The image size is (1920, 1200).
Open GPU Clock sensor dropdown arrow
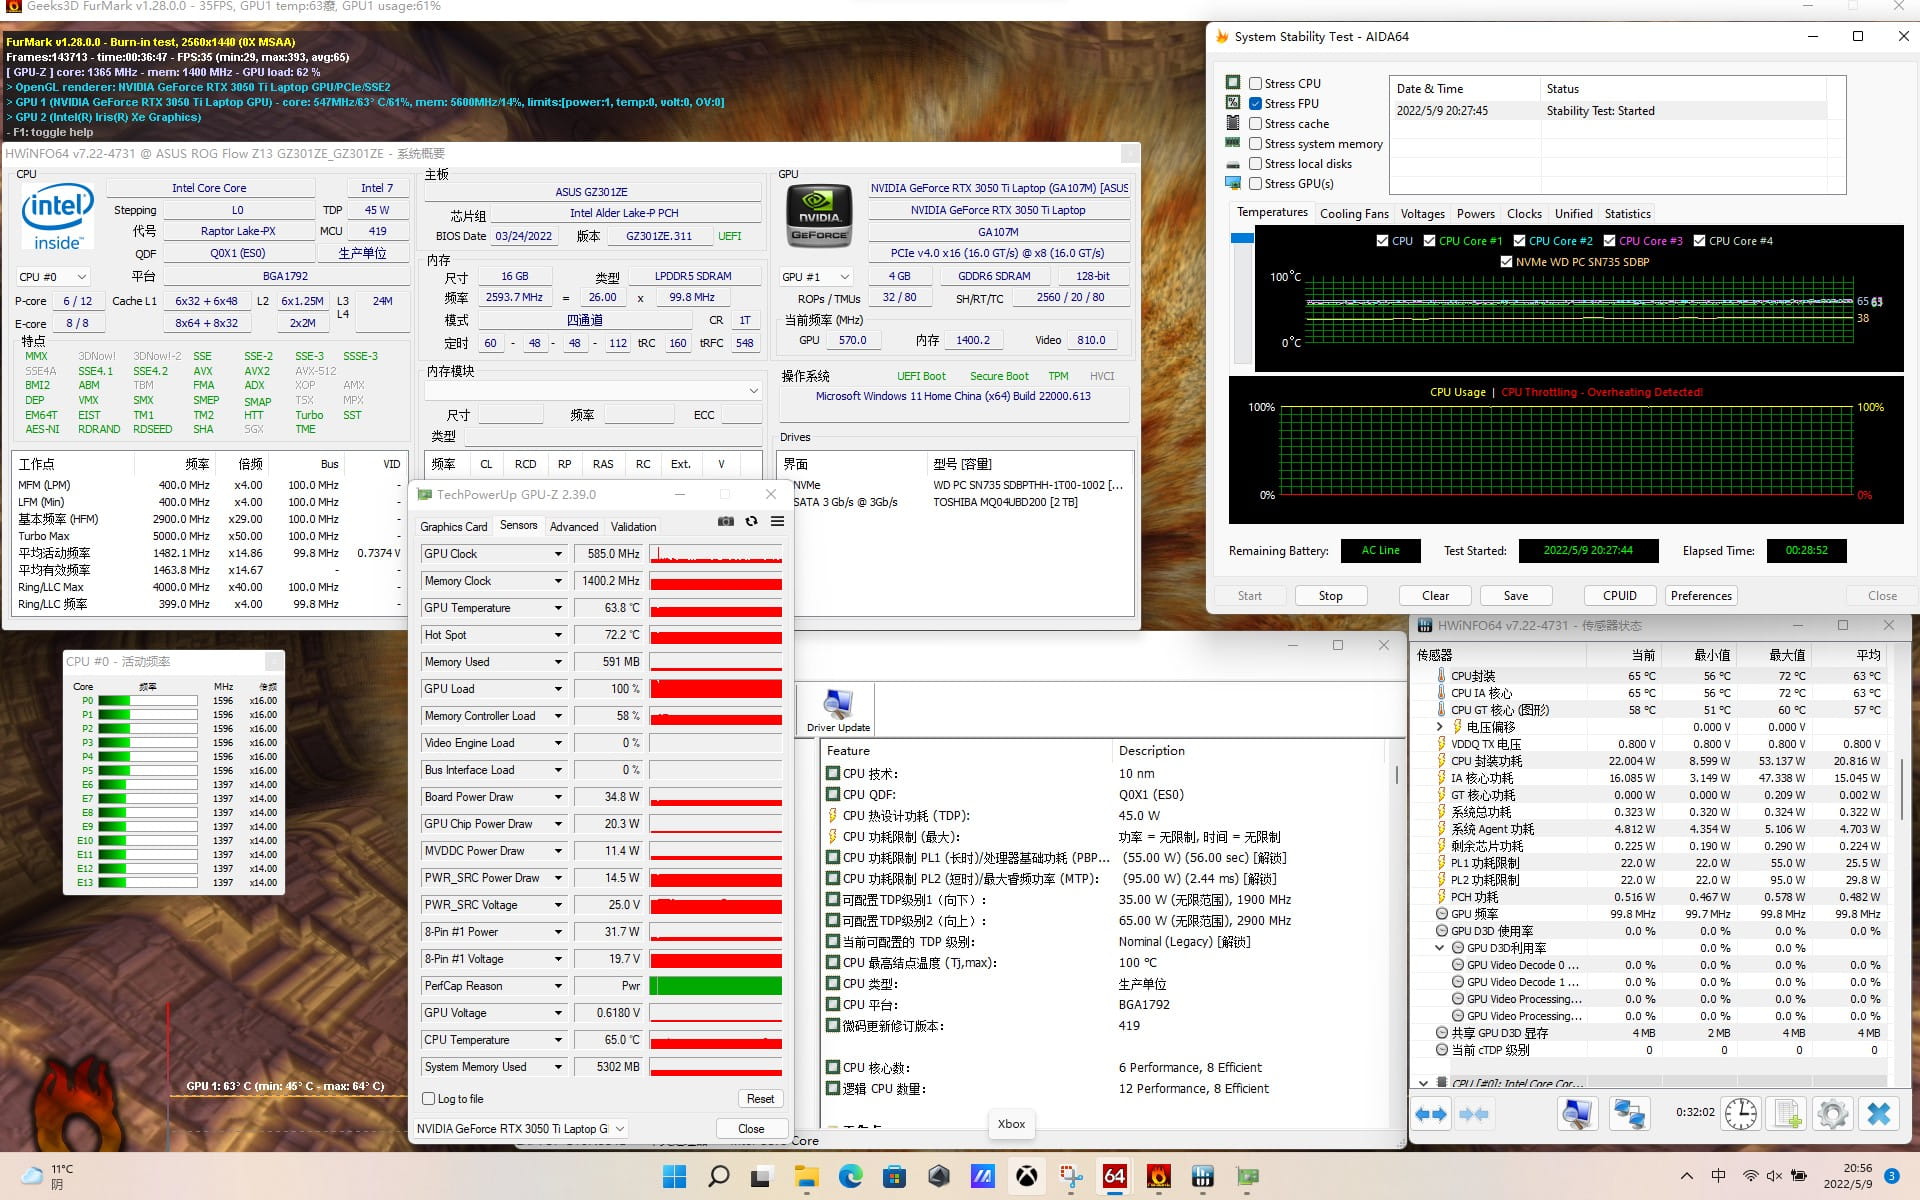(x=558, y=554)
